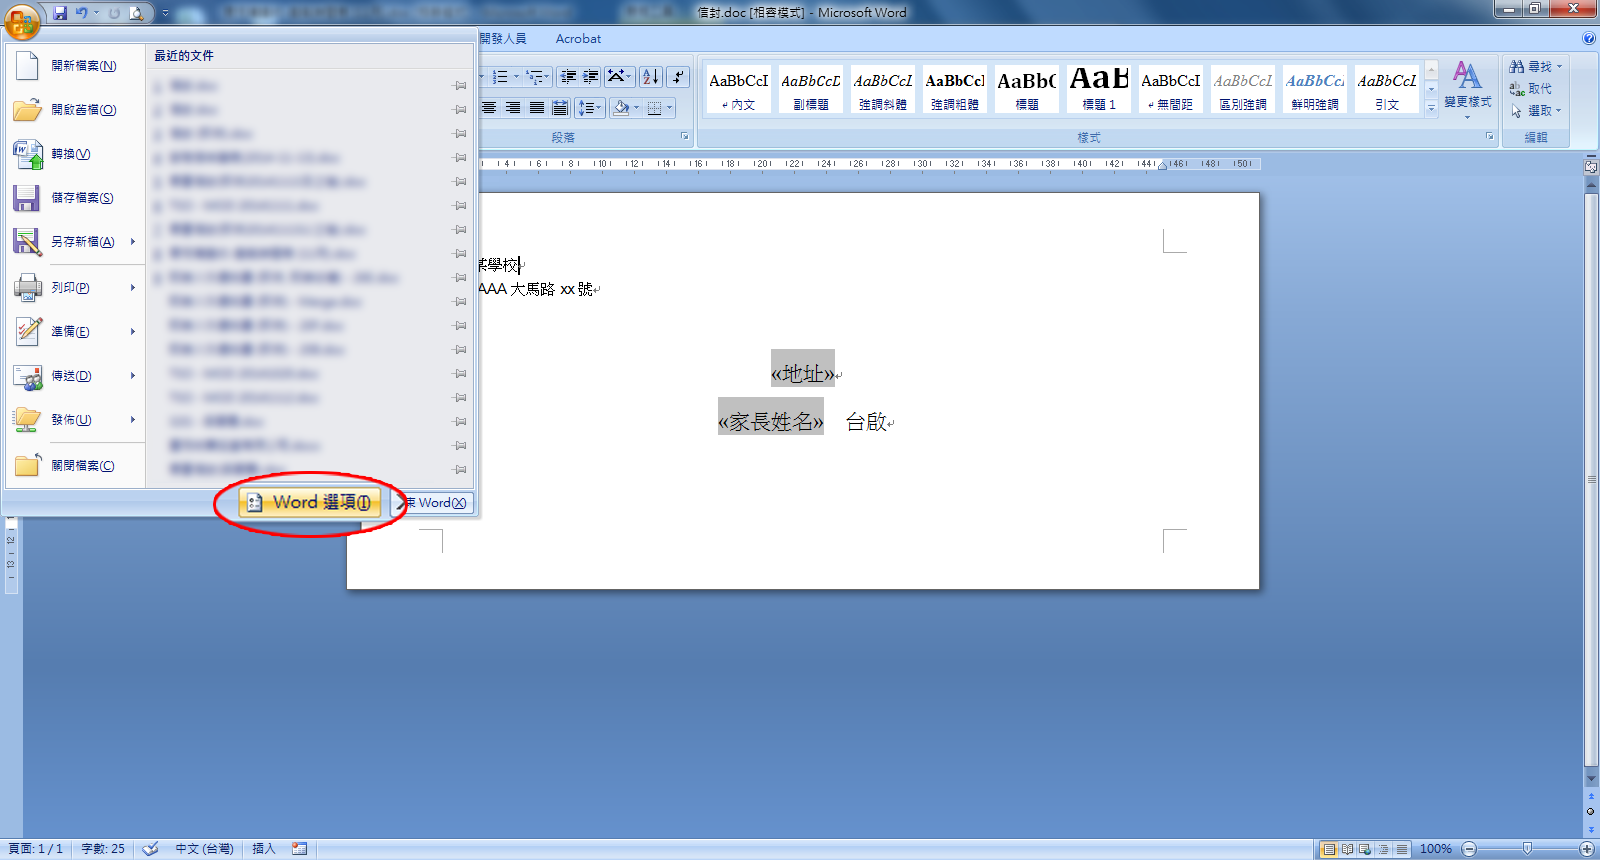
Task: Toggle ruler button above vertical scrollbar
Action: pyautogui.click(x=1591, y=167)
